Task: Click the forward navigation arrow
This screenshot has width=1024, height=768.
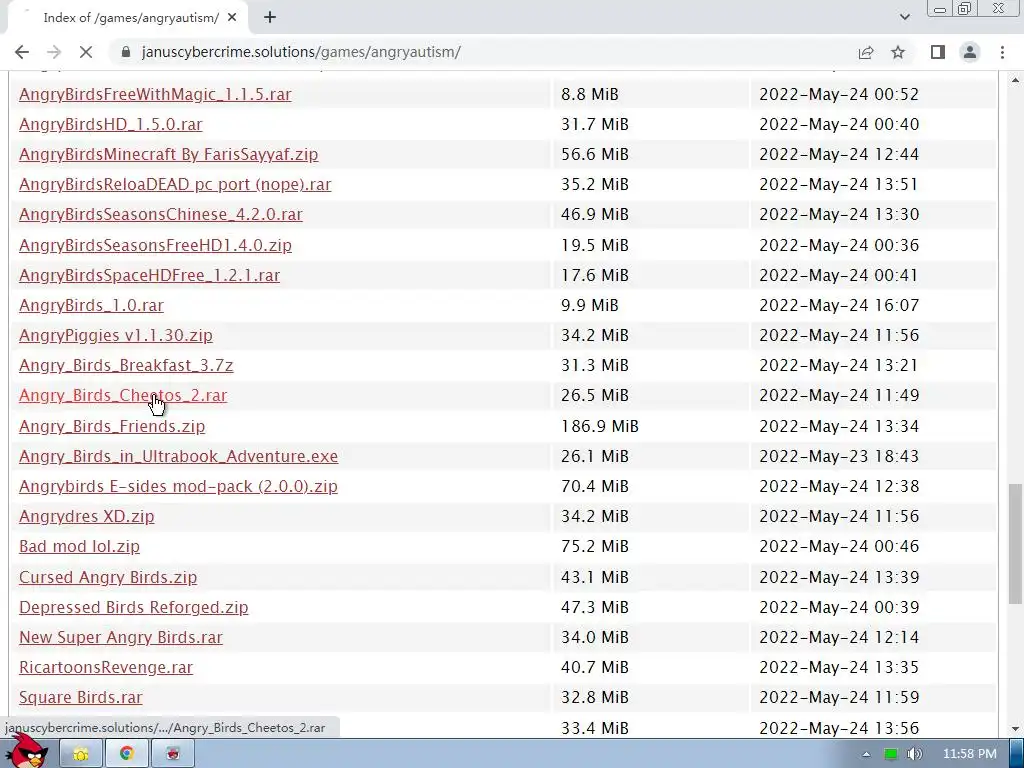Action: pos(54,52)
